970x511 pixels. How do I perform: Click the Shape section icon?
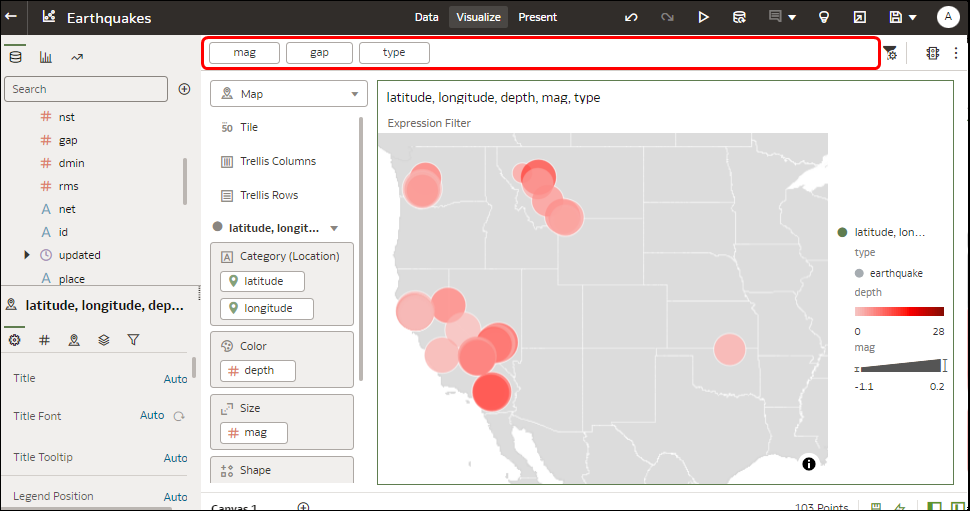click(227, 471)
